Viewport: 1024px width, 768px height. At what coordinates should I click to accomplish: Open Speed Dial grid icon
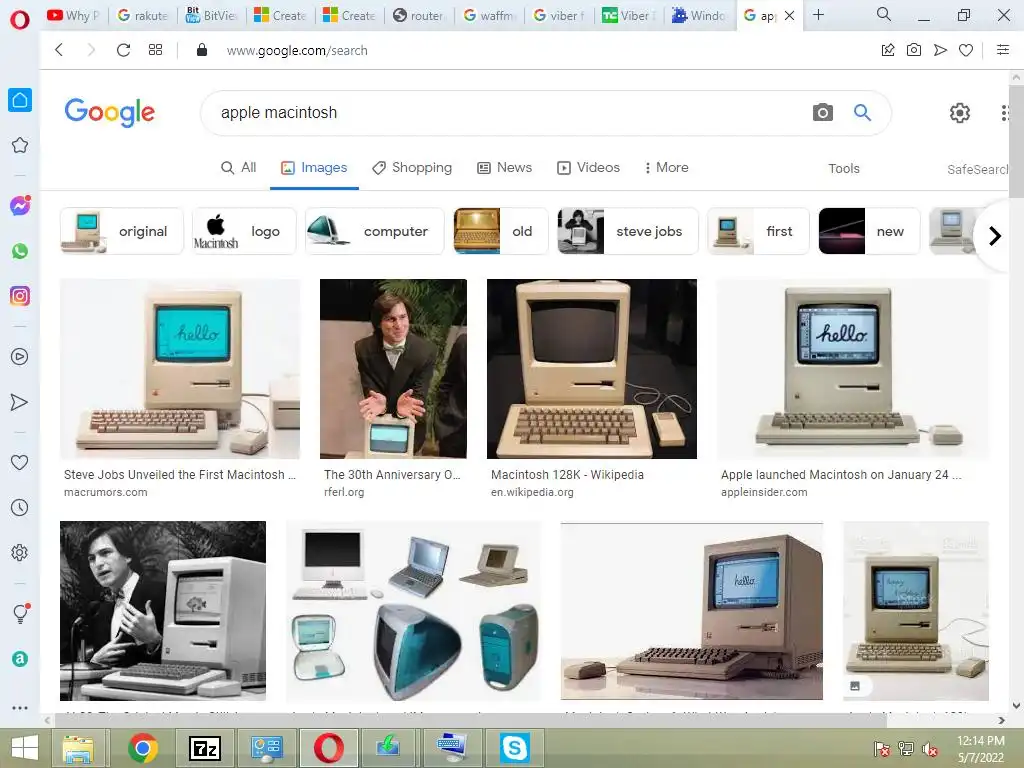(x=155, y=50)
